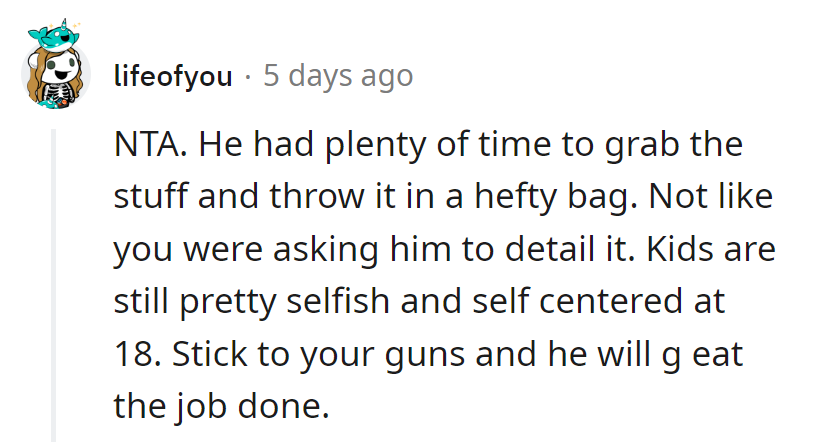
Task: Click the "5 days ago" timestamp
Action: point(338,77)
